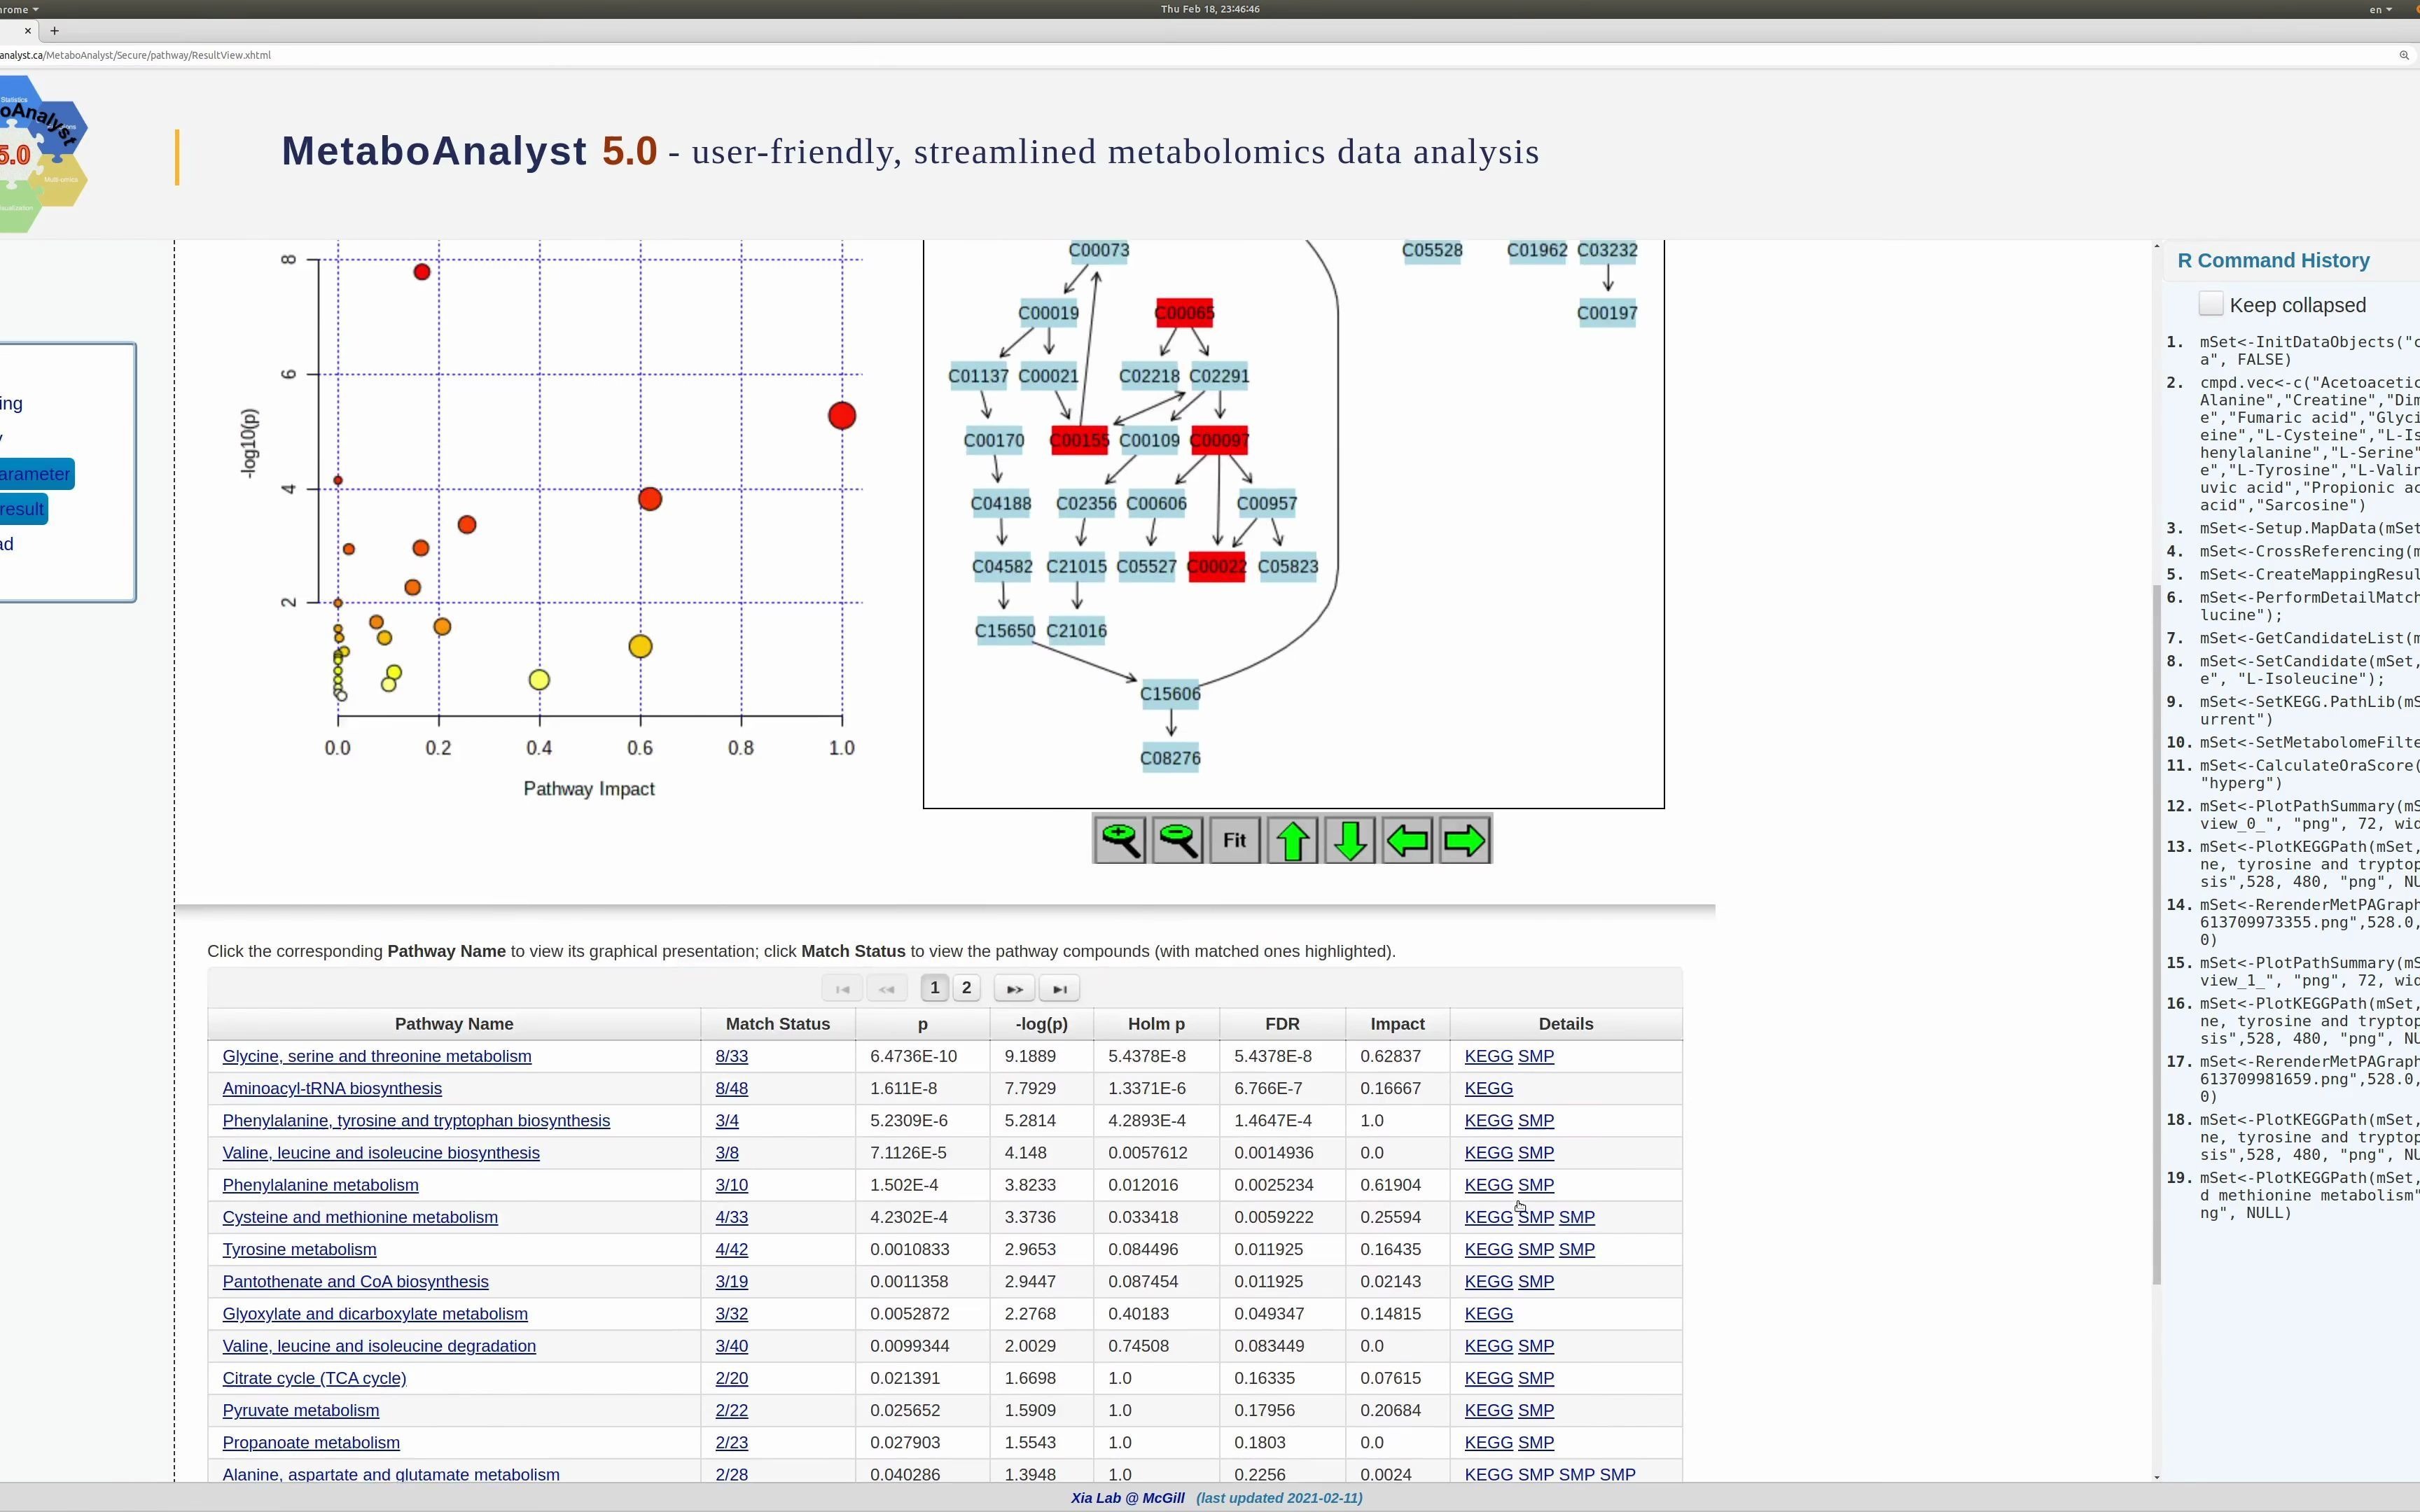Viewport: 2420px width, 1512px height.
Task: Open match status 8/33 for Glycine pathway
Action: pos(731,1056)
